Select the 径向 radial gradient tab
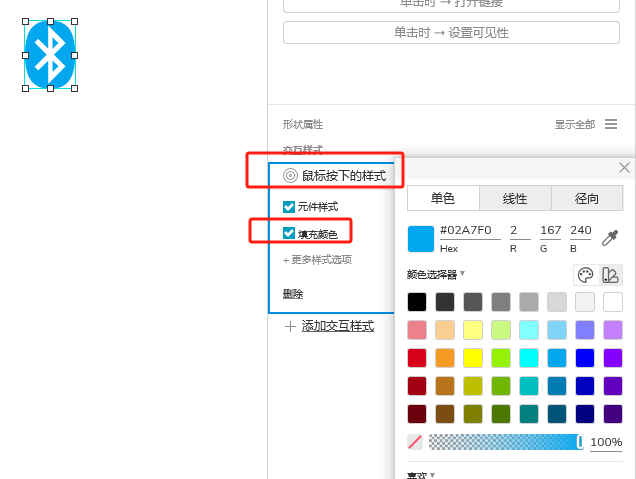This screenshot has height=479, width=636. pos(587,198)
